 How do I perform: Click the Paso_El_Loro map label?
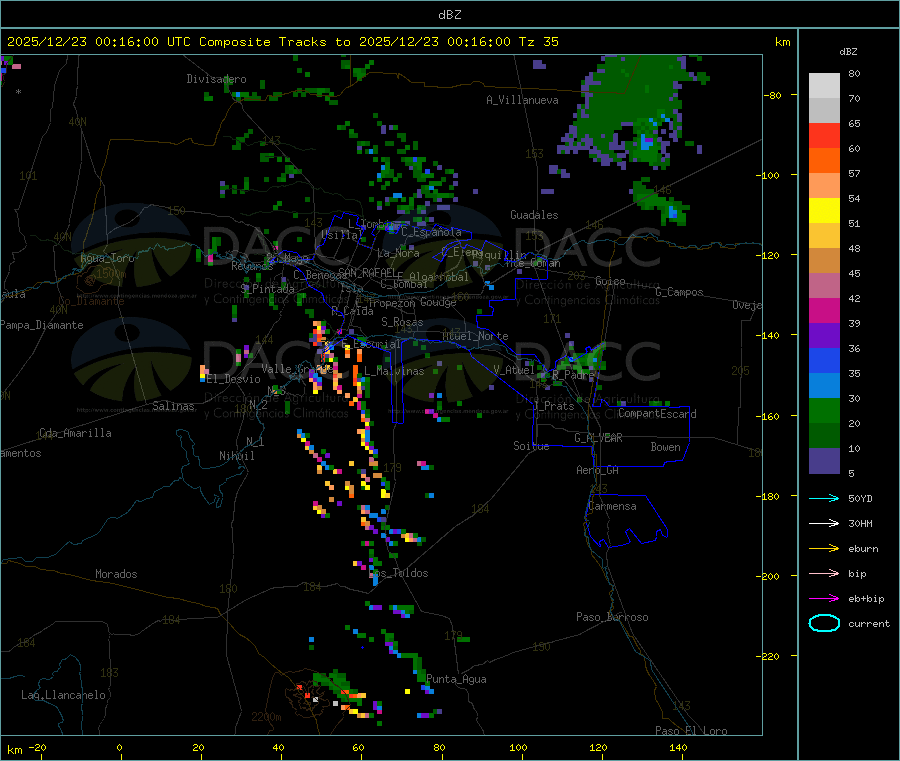coord(691,731)
